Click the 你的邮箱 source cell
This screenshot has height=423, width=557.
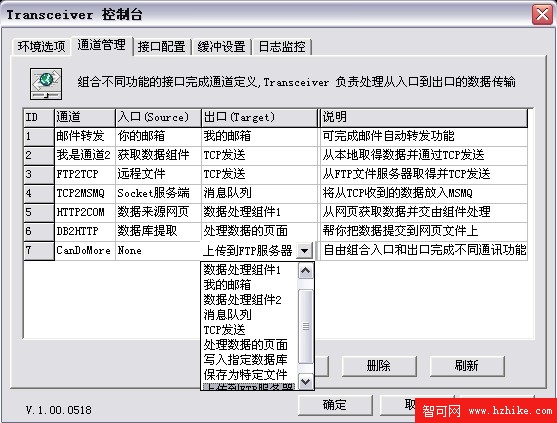pos(158,136)
